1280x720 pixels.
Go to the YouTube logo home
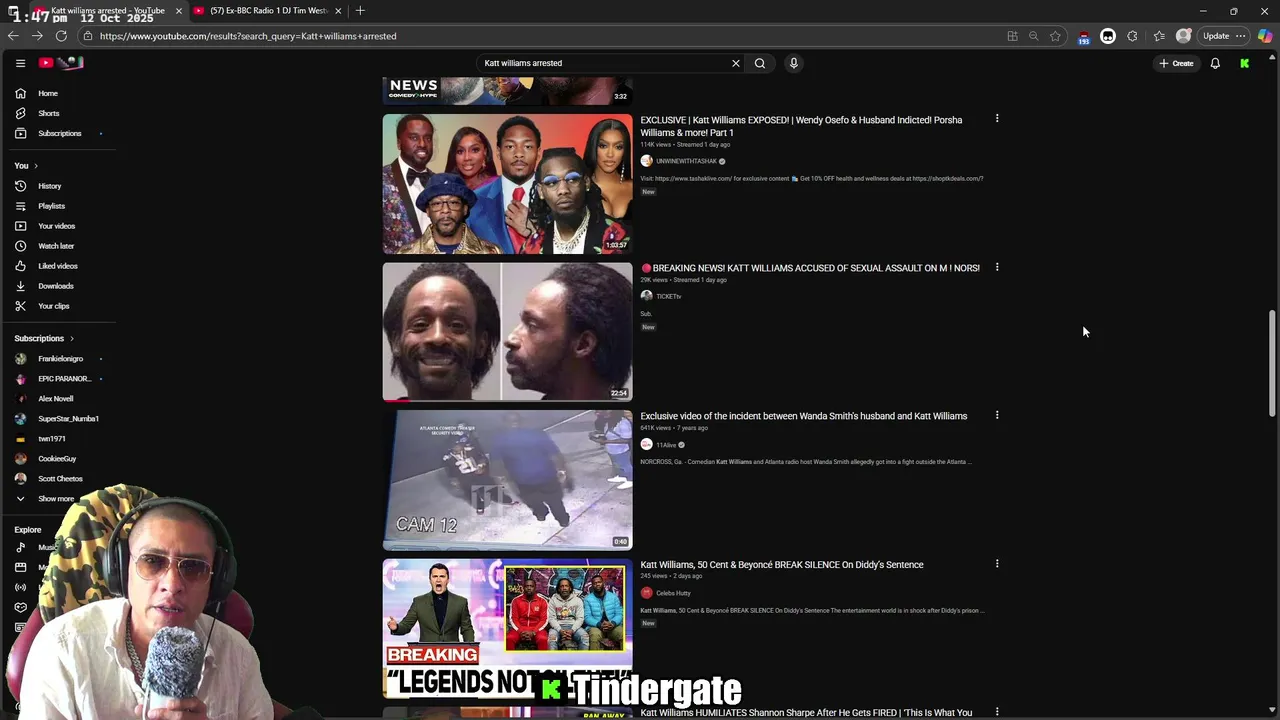point(61,63)
